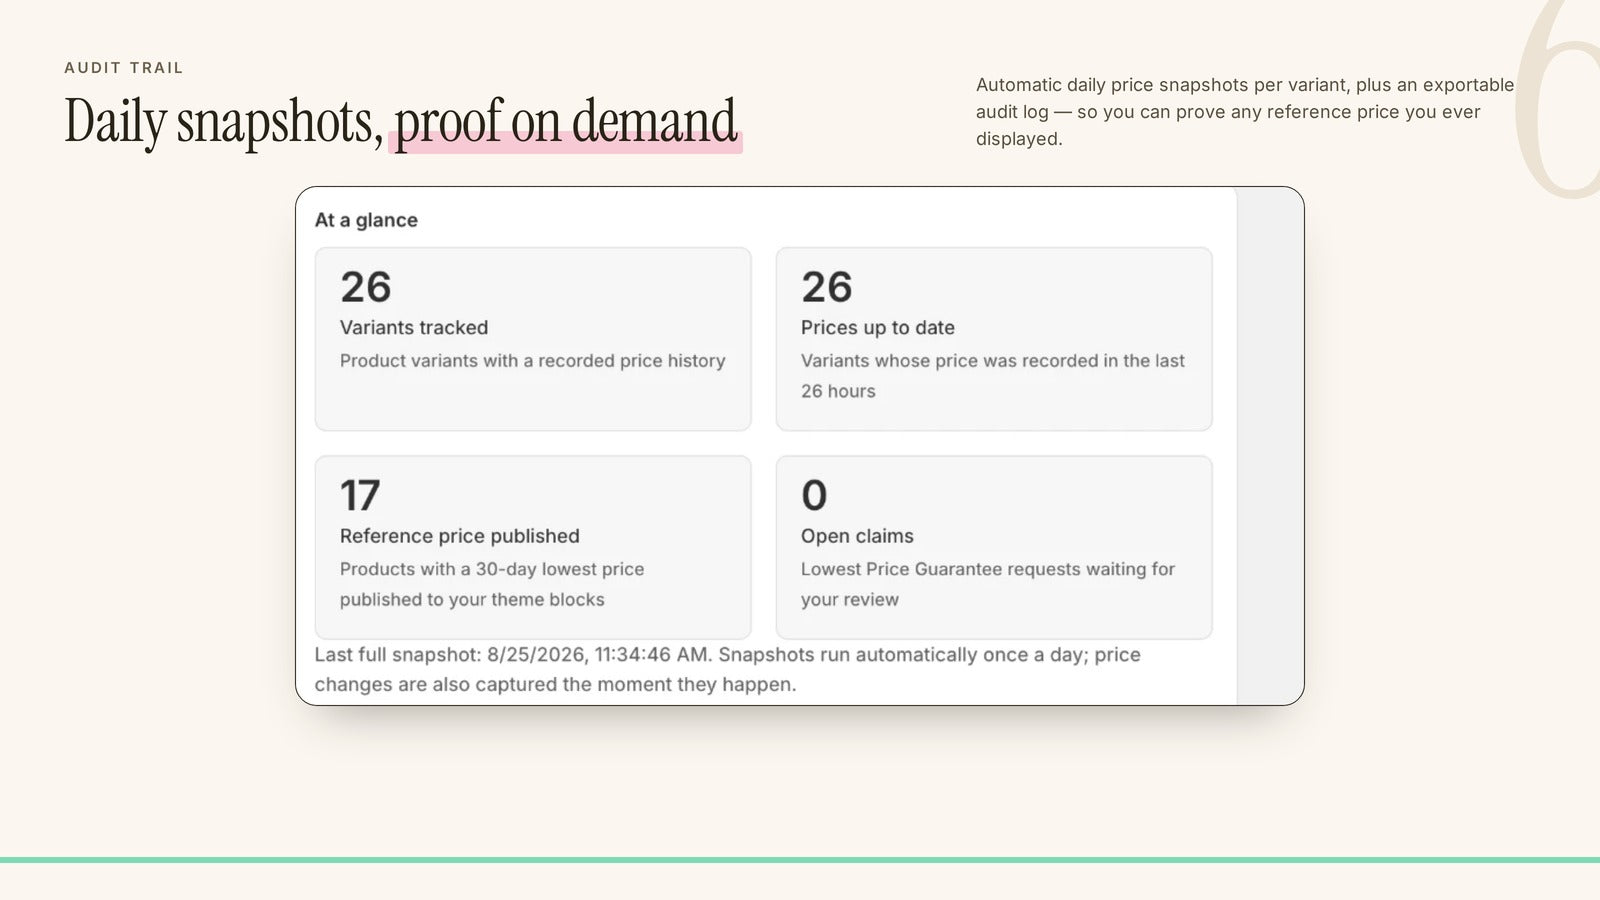
Task: Select the Reference price published card
Action: (x=533, y=547)
